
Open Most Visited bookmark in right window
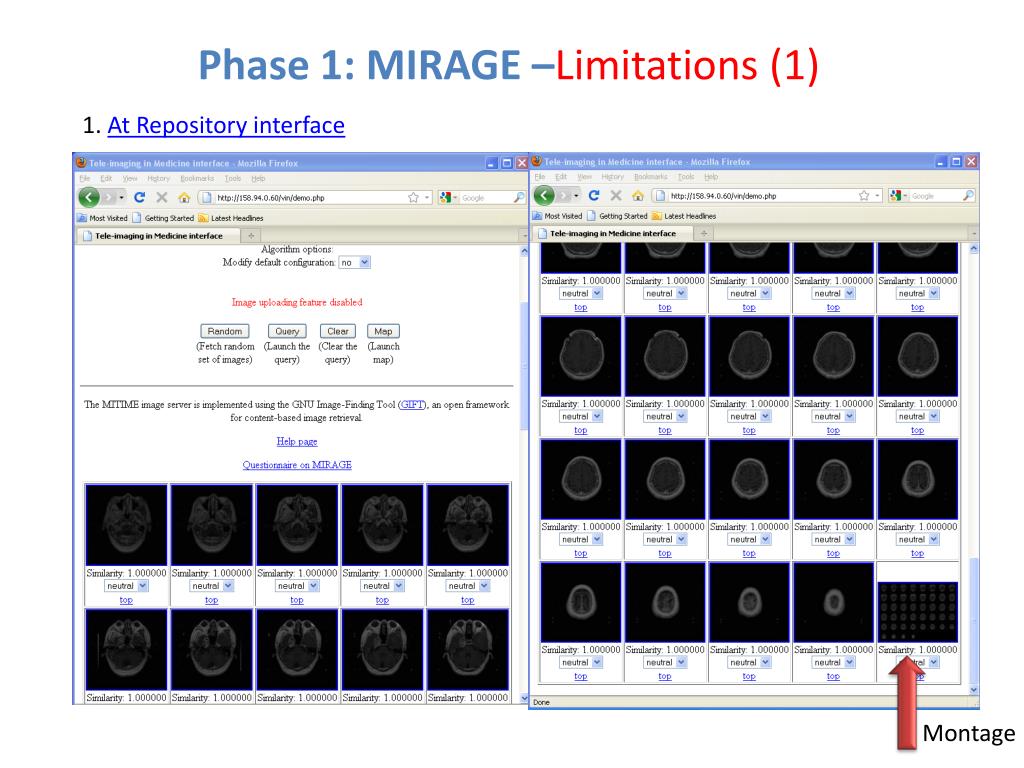[557, 216]
